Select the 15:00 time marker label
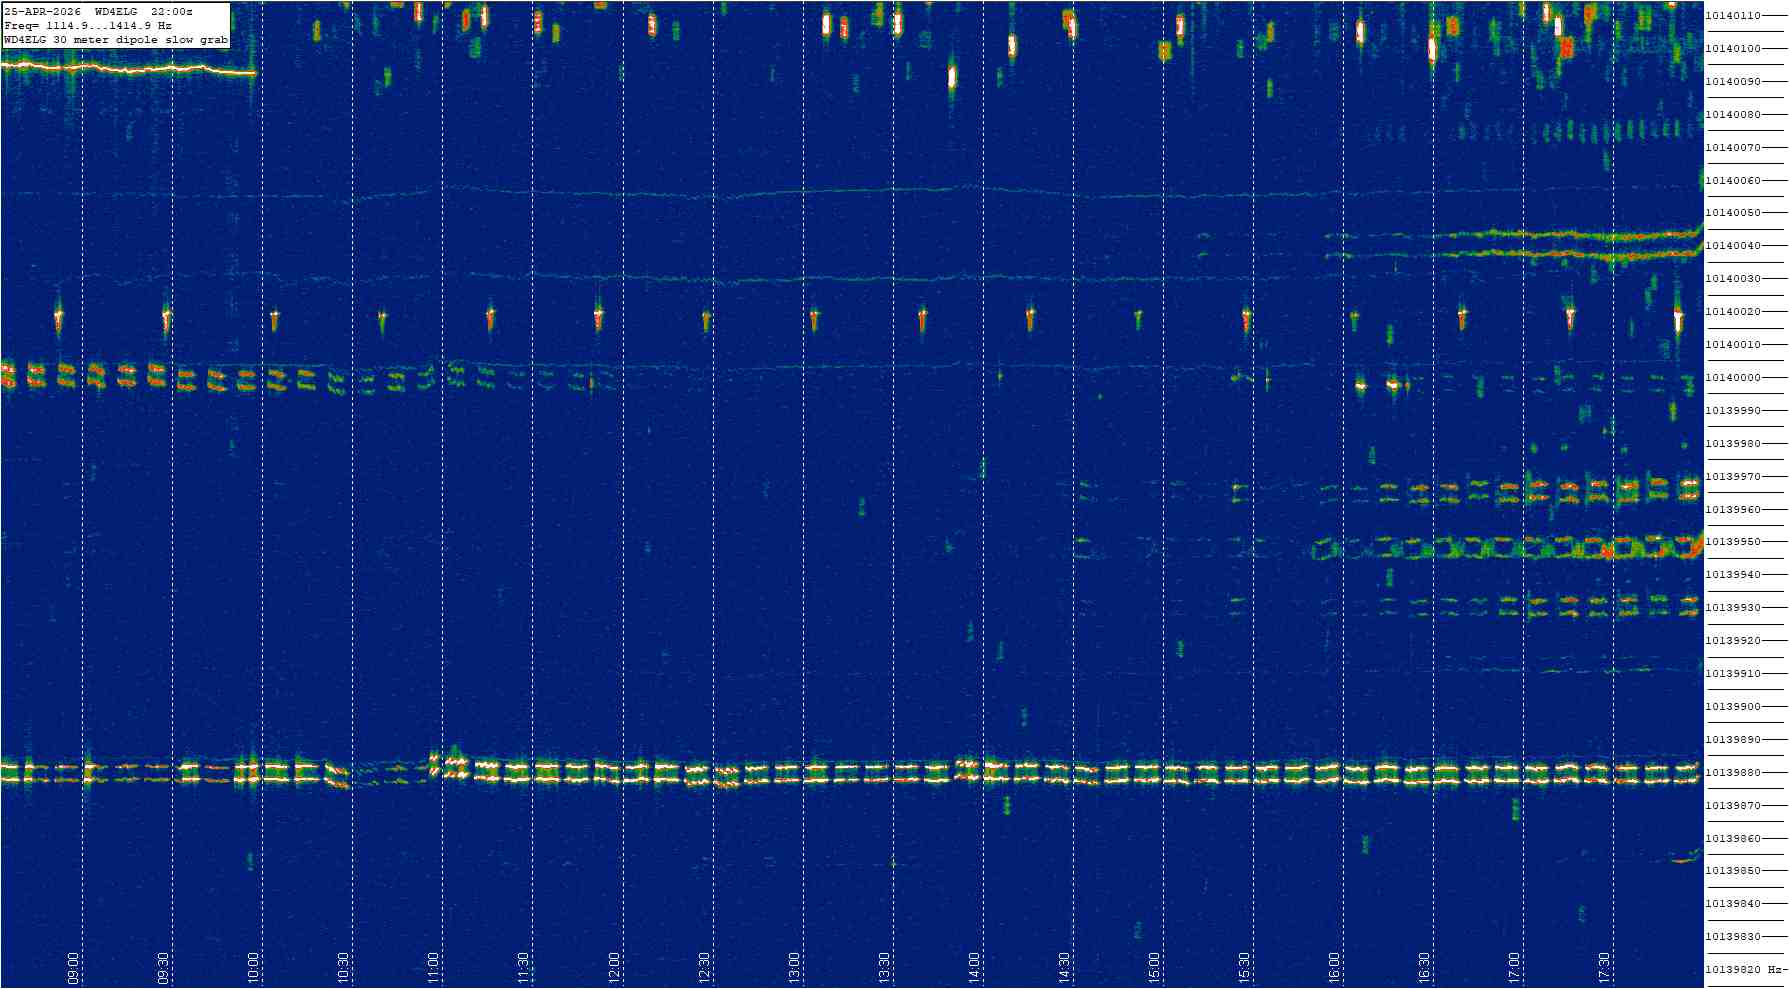 (1154, 967)
